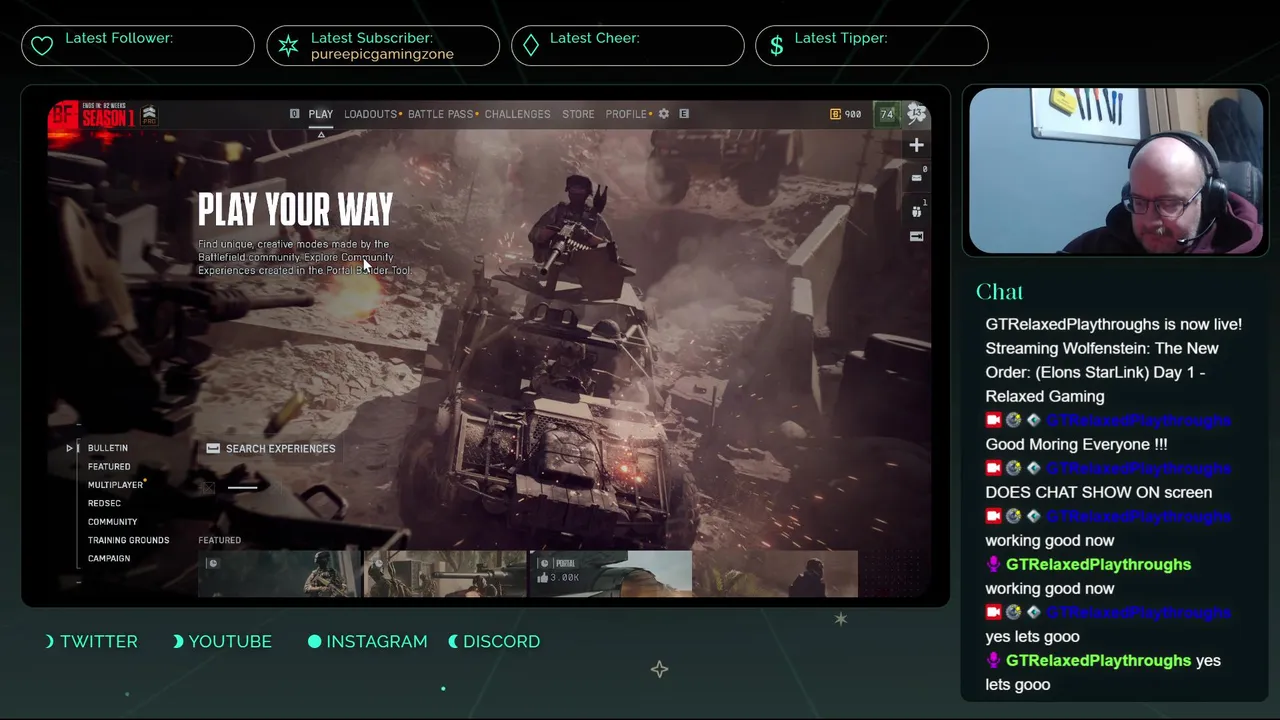Click the last green GTRelaxedPlaythroughs username
This screenshot has height=720, width=1280.
(1098, 660)
